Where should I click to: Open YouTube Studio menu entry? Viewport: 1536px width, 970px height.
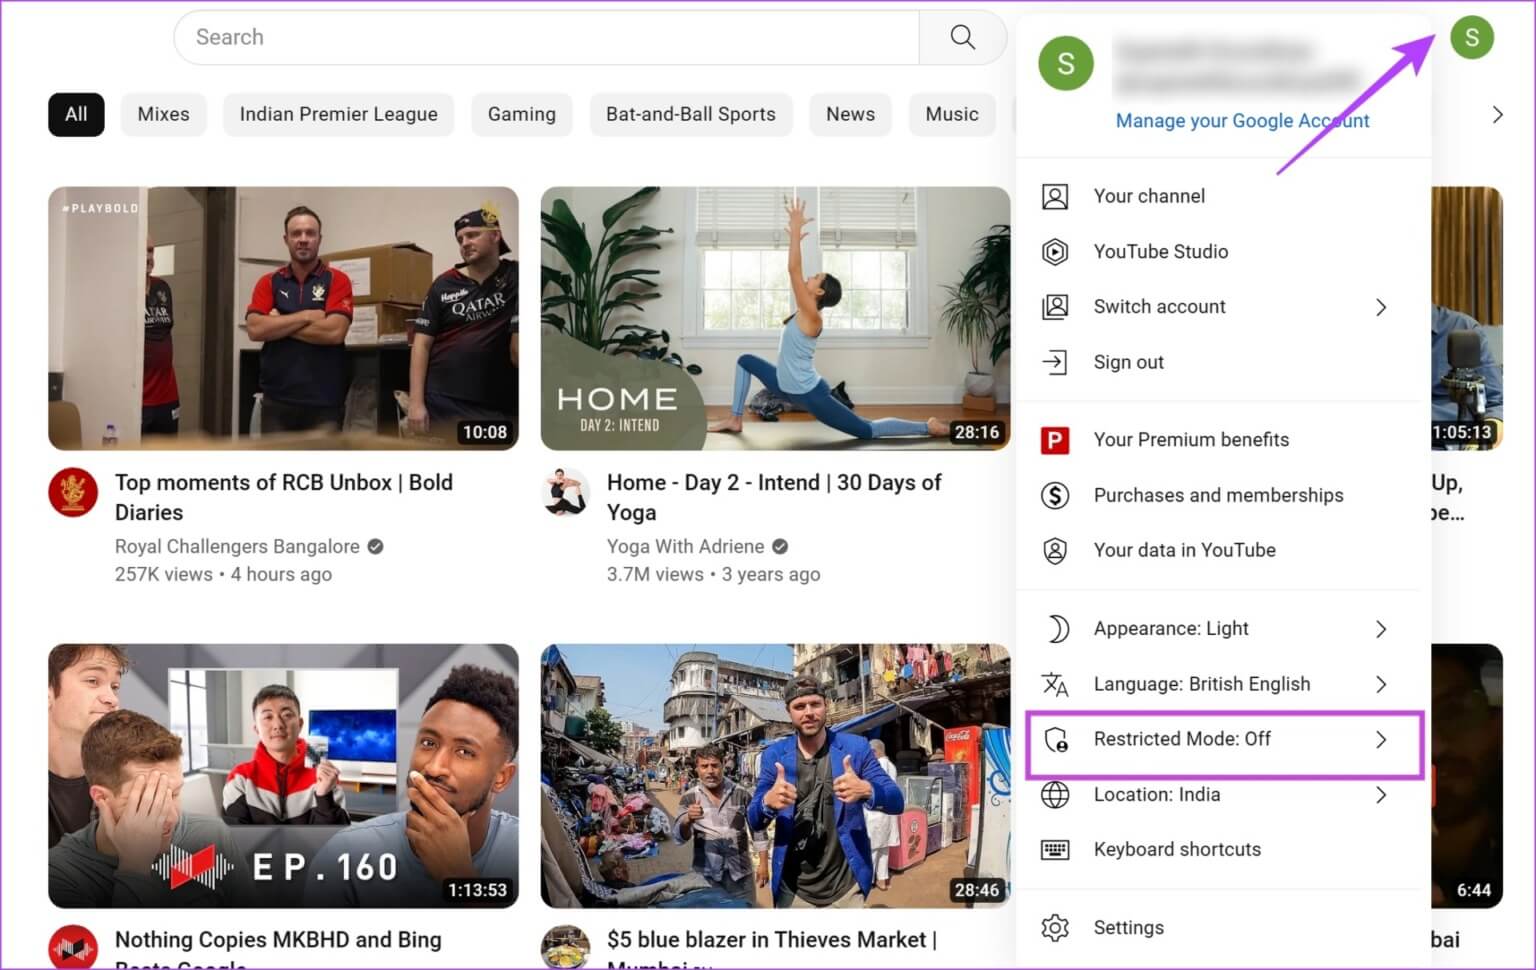[x=1223, y=252]
